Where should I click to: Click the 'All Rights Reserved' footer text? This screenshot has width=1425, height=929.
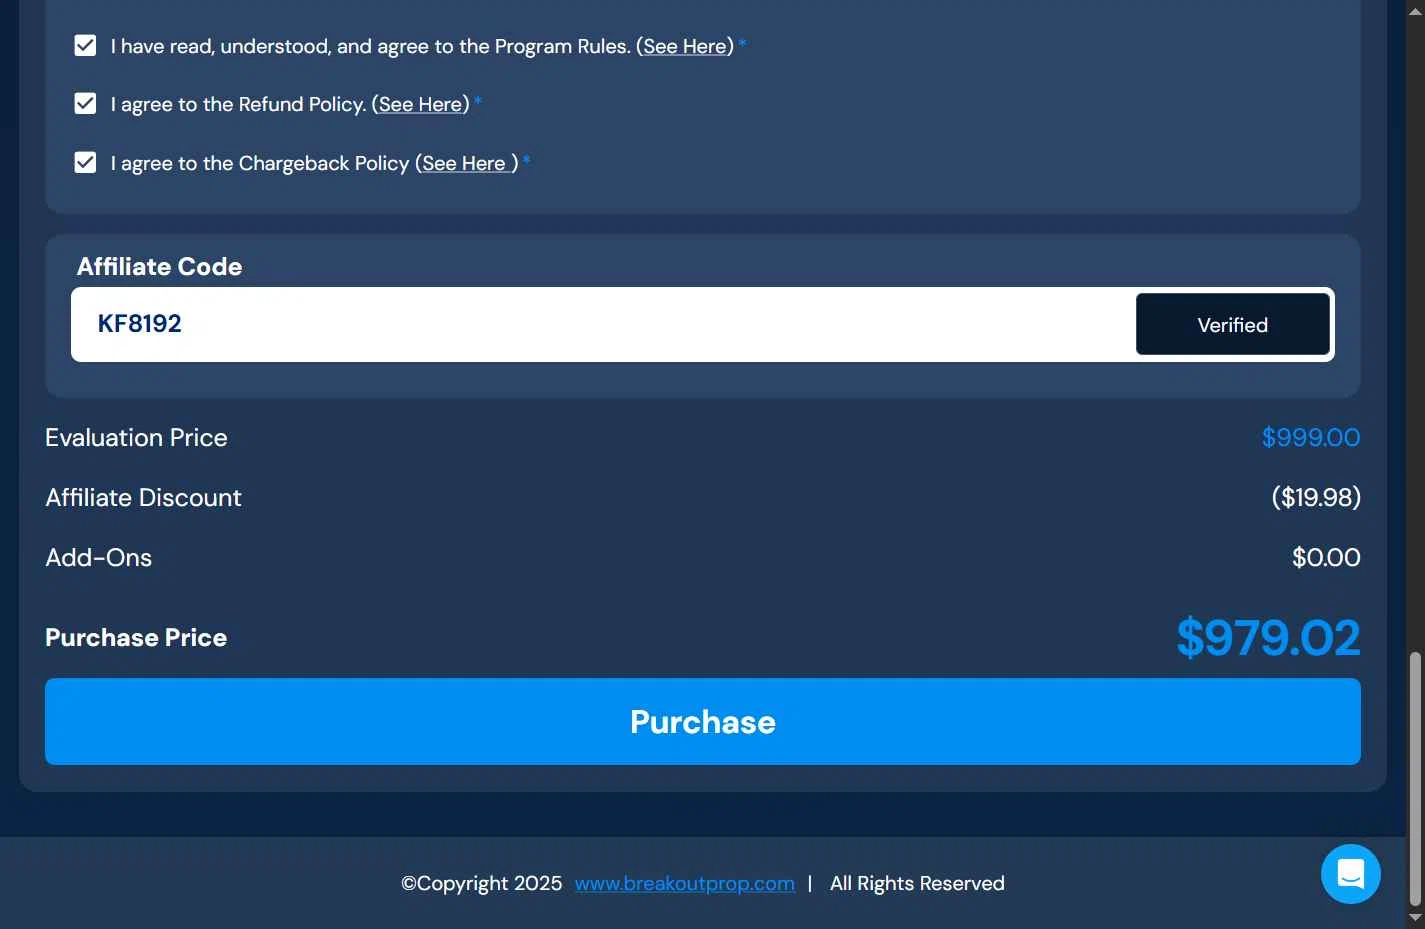[x=917, y=883]
